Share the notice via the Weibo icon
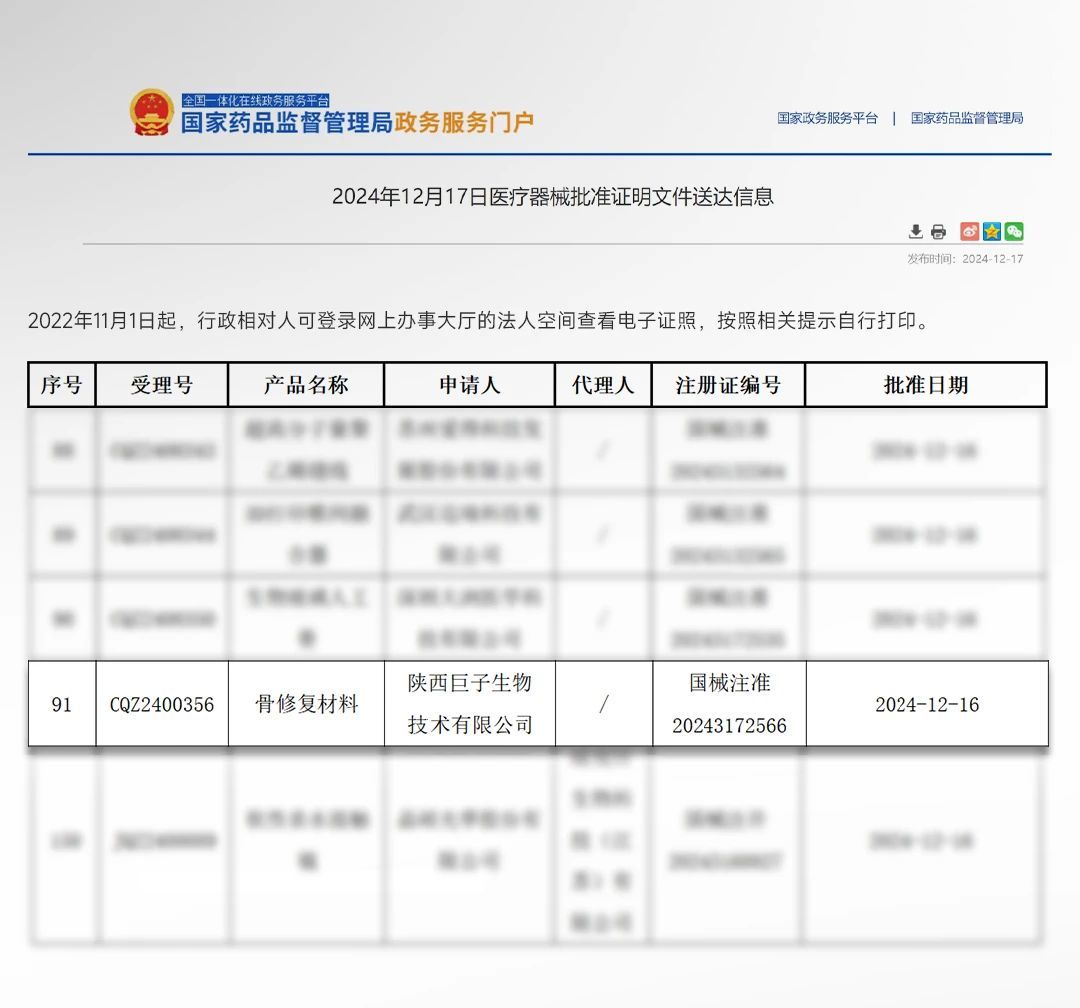The height and width of the screenshot is (1008, 1080). 969,232
